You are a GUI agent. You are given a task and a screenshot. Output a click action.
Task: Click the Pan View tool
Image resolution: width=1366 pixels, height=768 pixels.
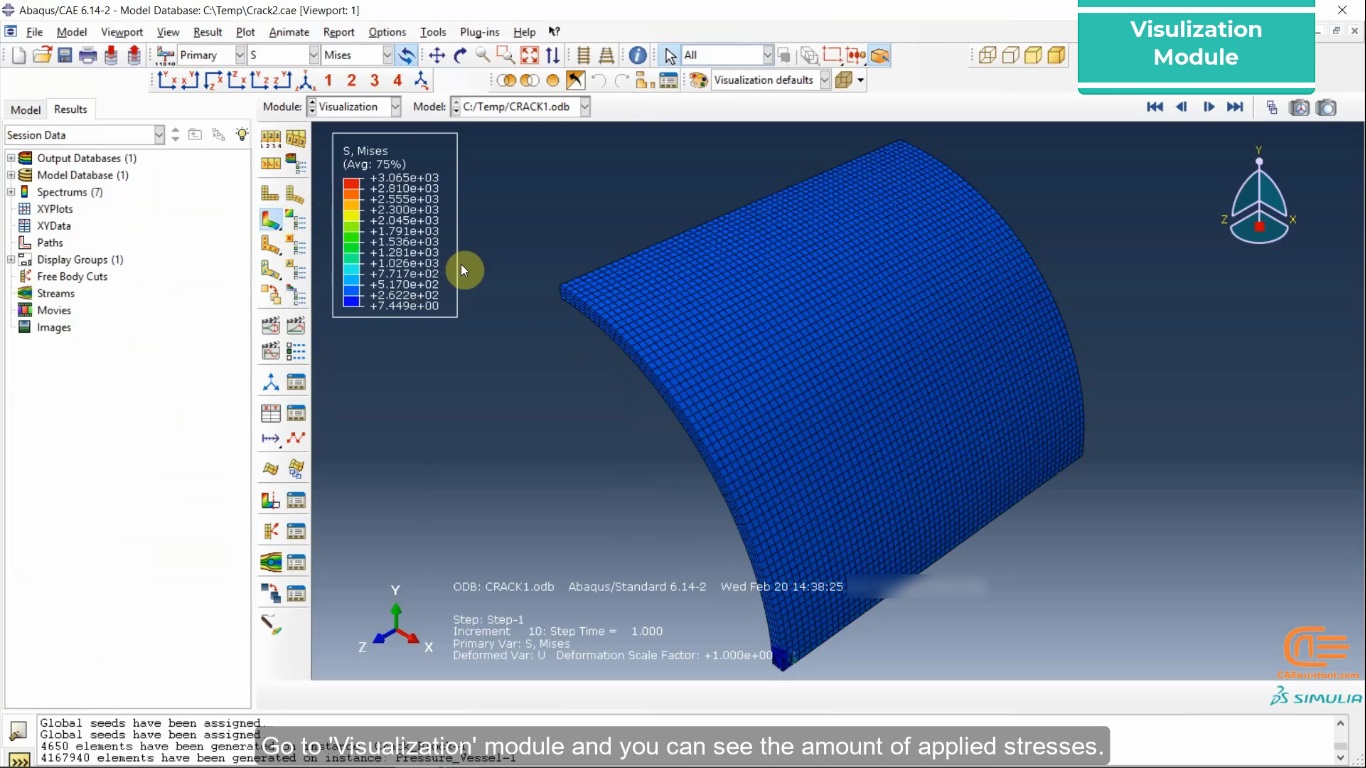(437, 56)
